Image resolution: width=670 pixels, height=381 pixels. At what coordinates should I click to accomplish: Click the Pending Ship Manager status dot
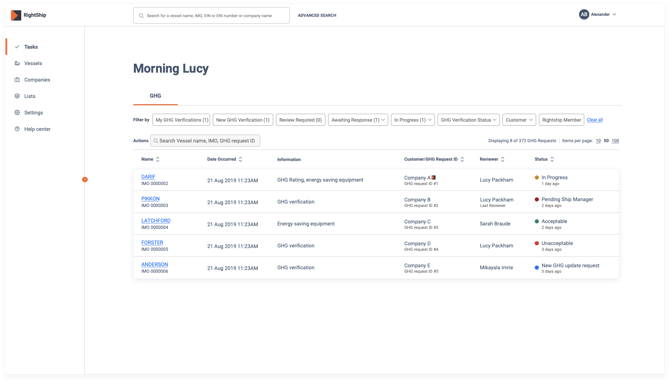[537, 199]
